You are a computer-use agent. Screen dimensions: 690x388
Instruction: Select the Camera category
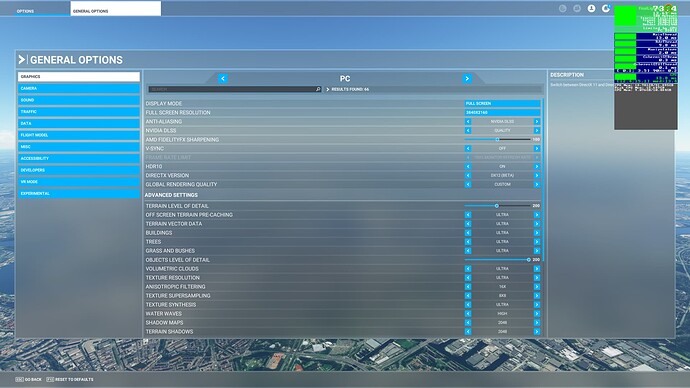click(79, 88)
